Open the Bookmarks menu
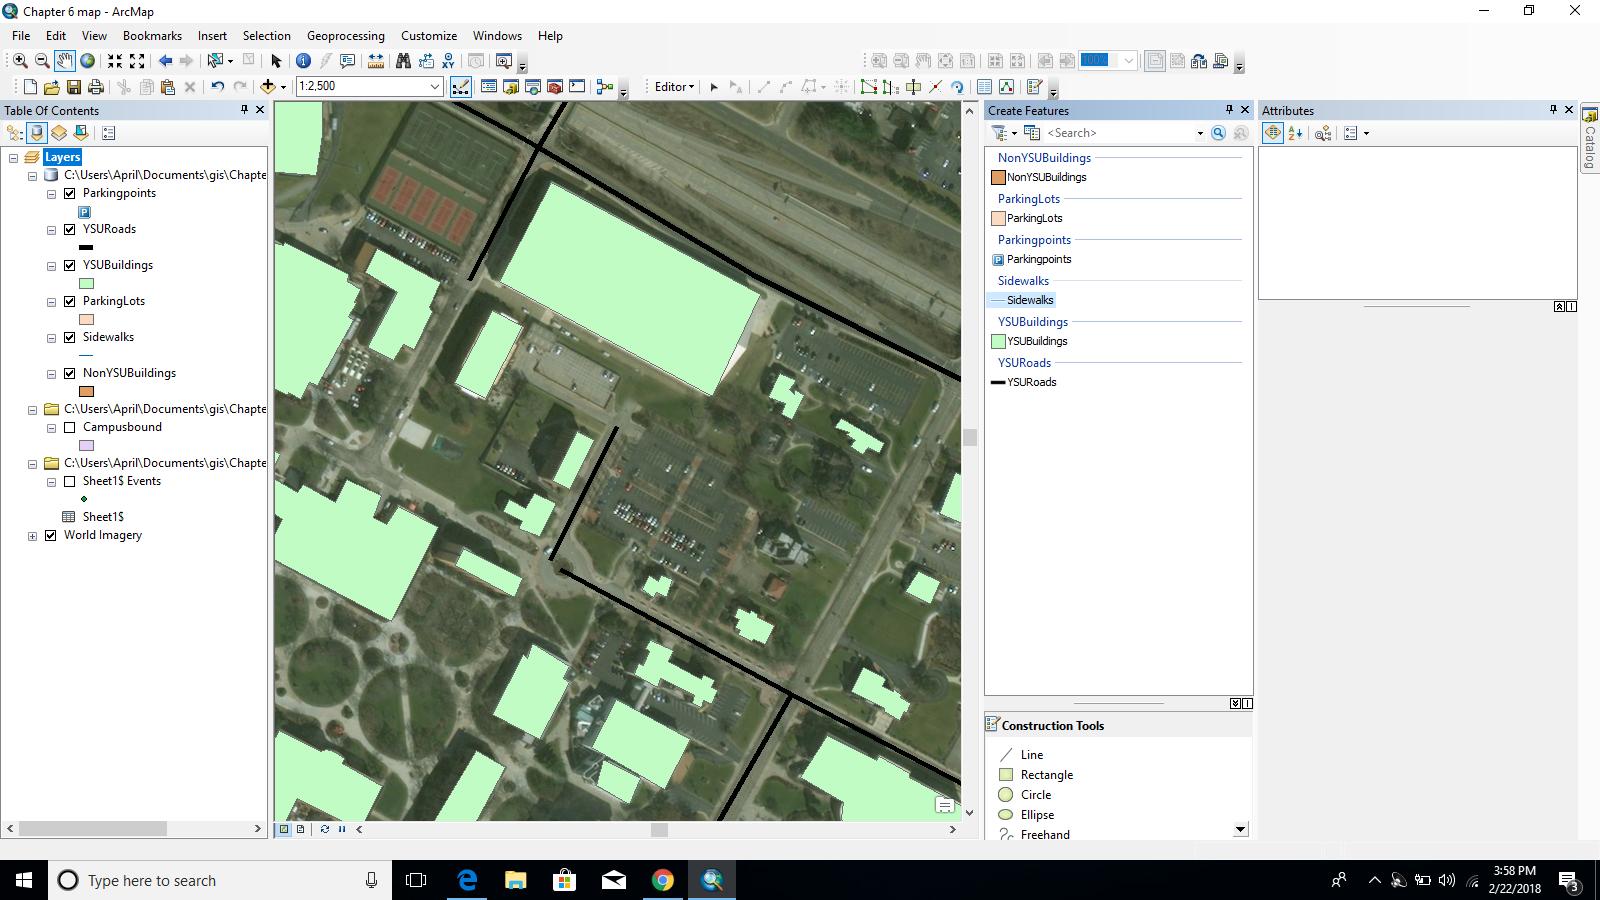The height and width of the screenshot is (900, 1600). (152, 36)
